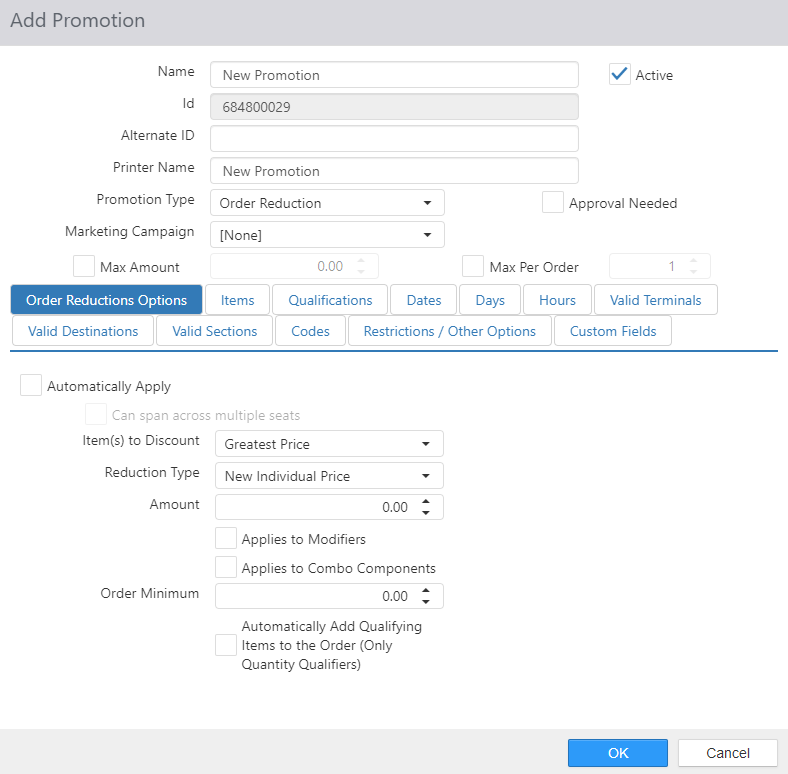Open the Marketing Campaign dropdown
788x774 pixels.
click(327, 235)
